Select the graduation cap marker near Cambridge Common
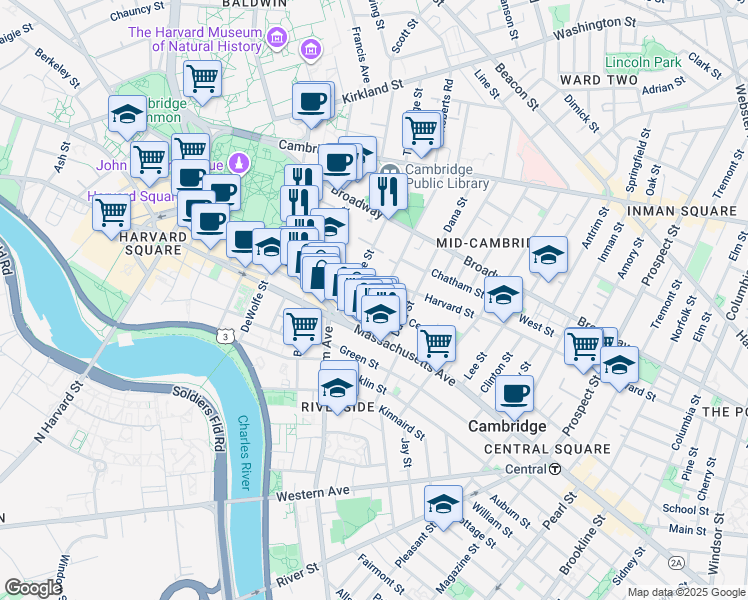The height and width of the screenshot is (600, 748). (127, 114)
